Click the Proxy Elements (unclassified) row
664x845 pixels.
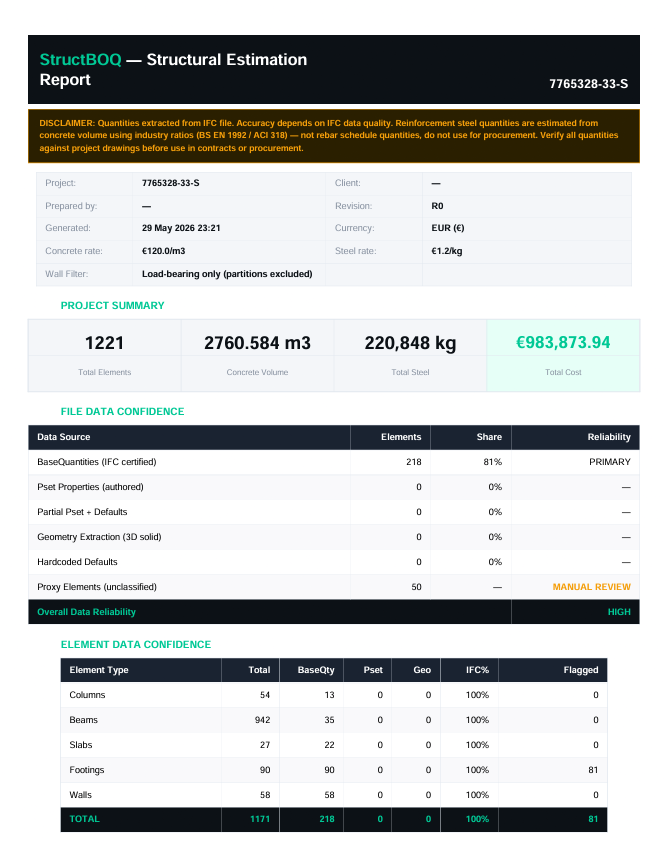334,587
